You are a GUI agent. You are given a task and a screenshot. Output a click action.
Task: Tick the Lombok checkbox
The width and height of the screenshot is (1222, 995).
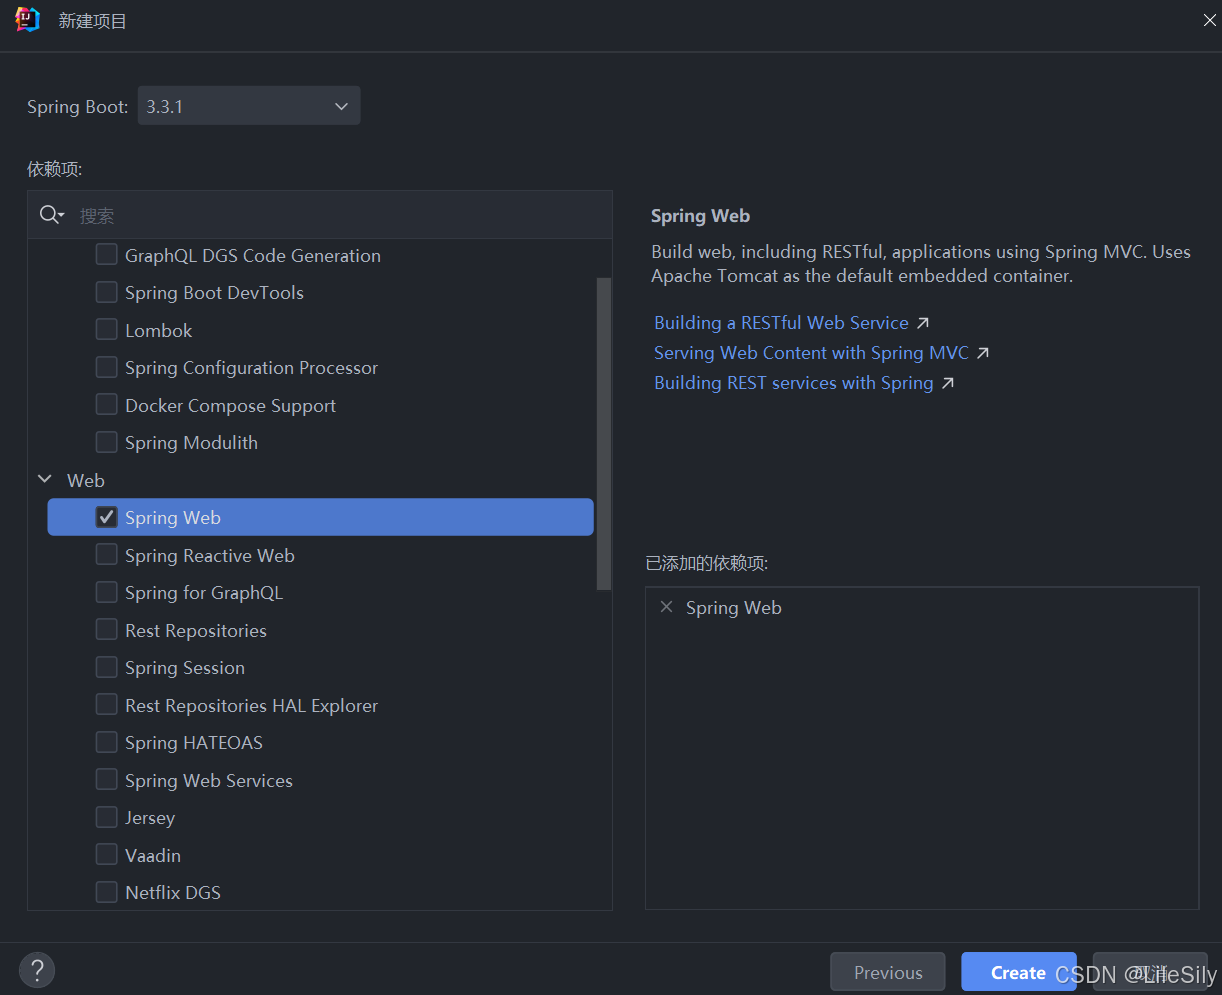pyautogui.click(x=106, y=330)
